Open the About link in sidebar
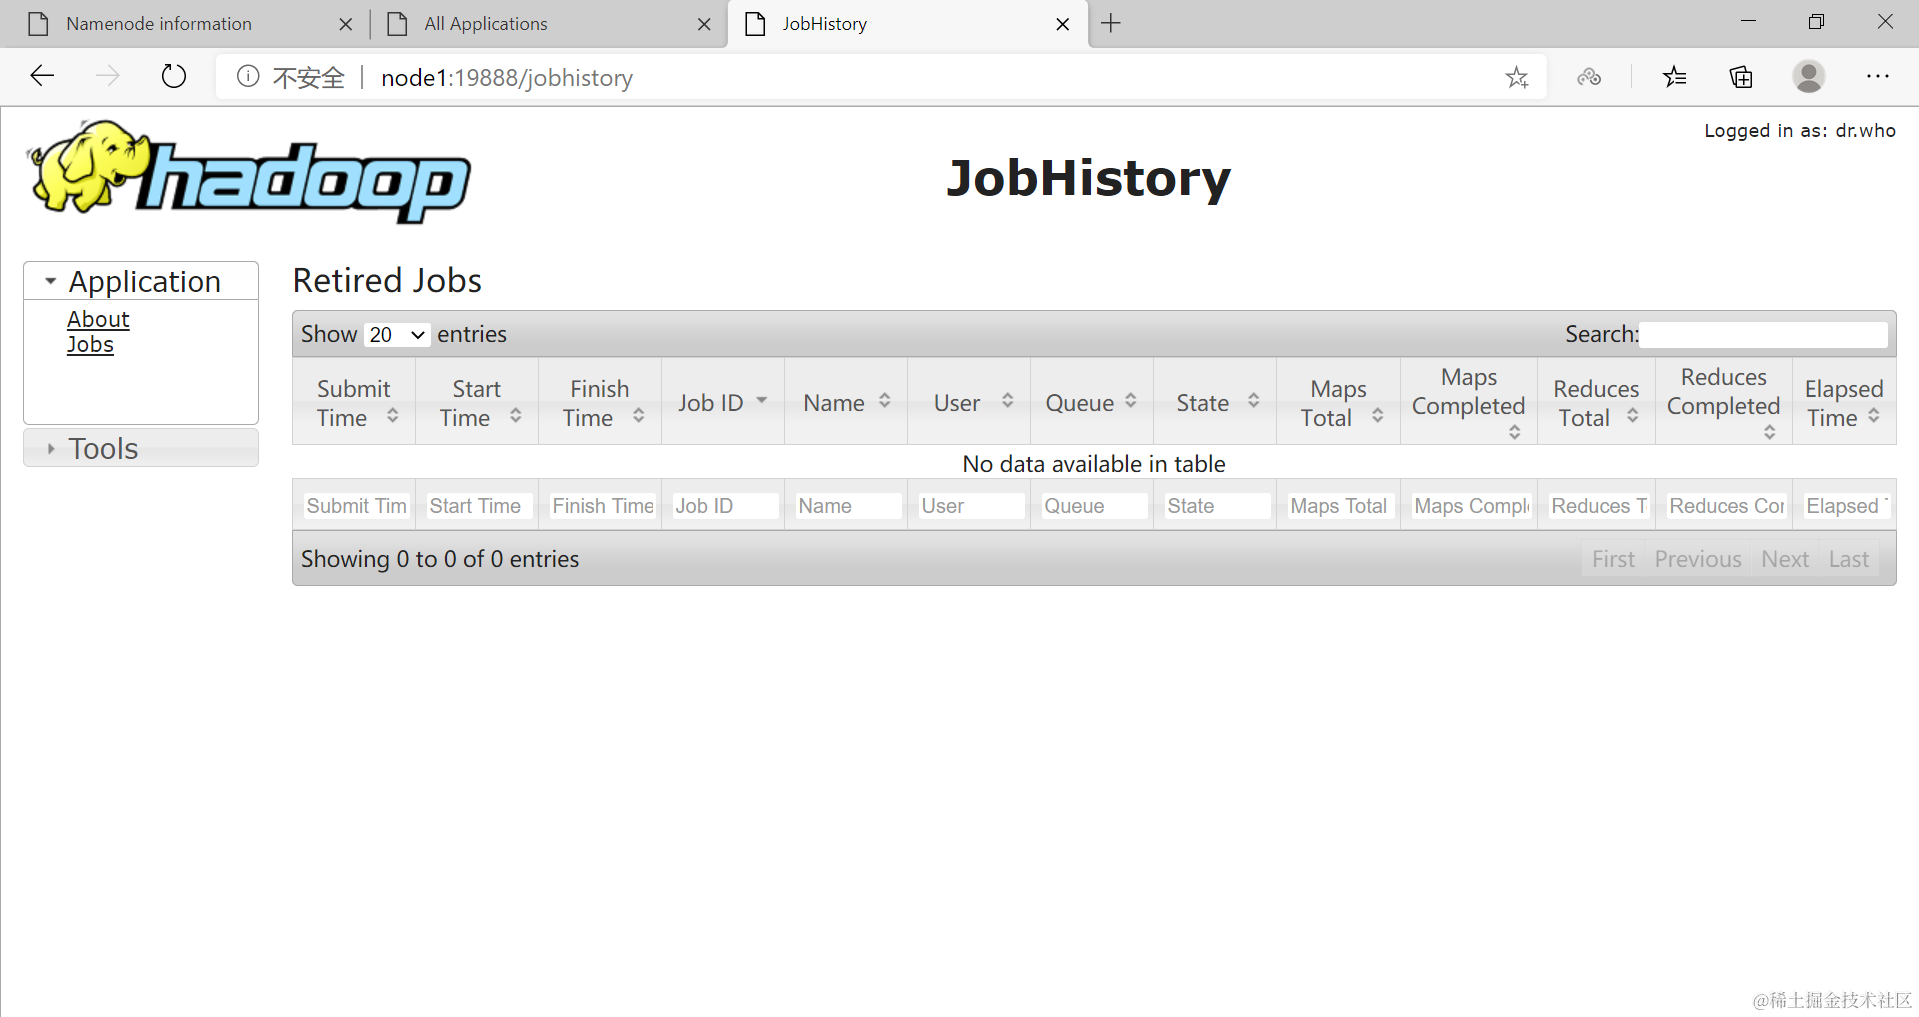 click(x=98, y=318)
